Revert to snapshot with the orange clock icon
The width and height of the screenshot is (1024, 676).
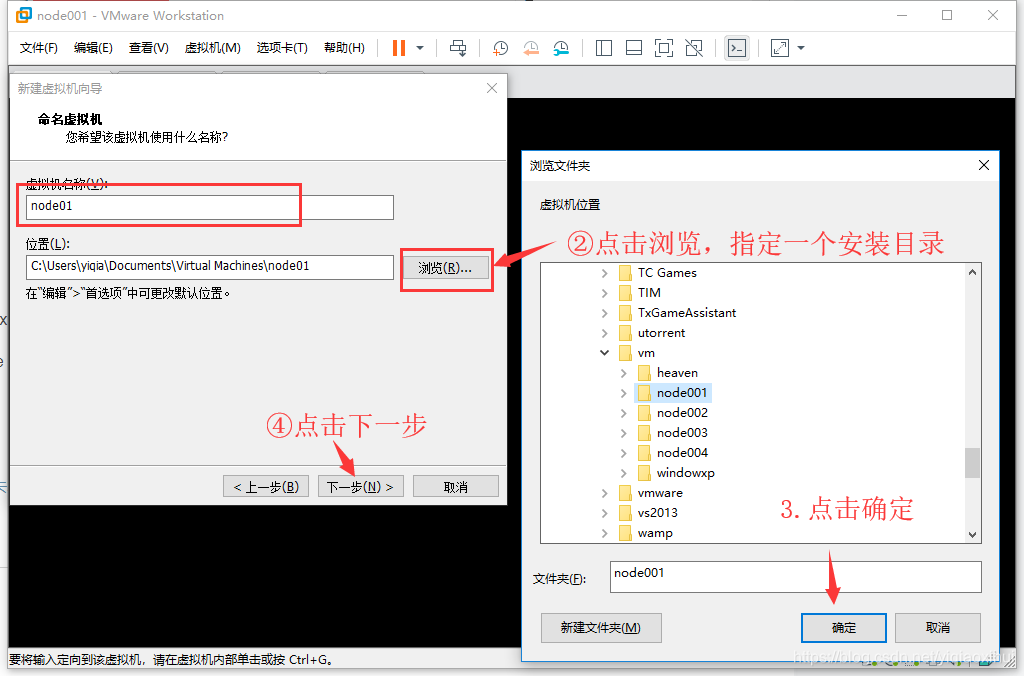531,48
